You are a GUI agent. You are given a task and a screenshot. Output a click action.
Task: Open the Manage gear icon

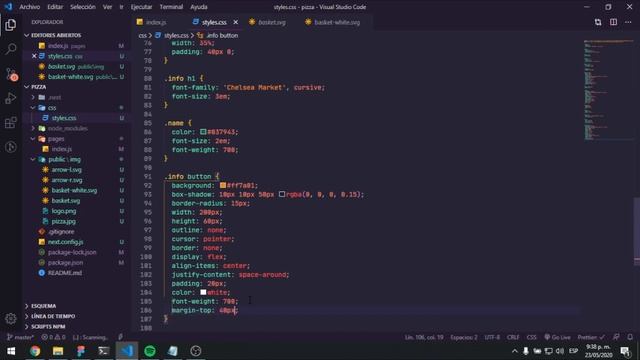click(x=11, y=318)
